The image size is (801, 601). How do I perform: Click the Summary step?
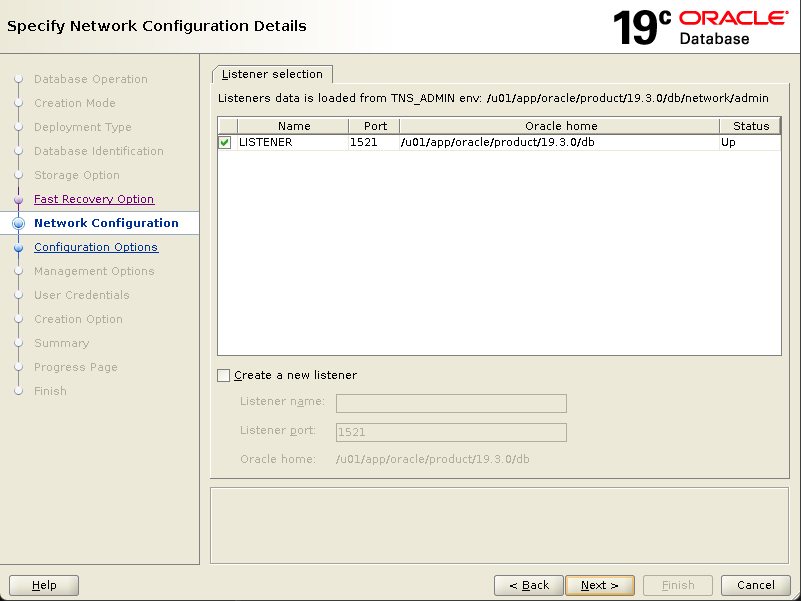tap(62, 343)
